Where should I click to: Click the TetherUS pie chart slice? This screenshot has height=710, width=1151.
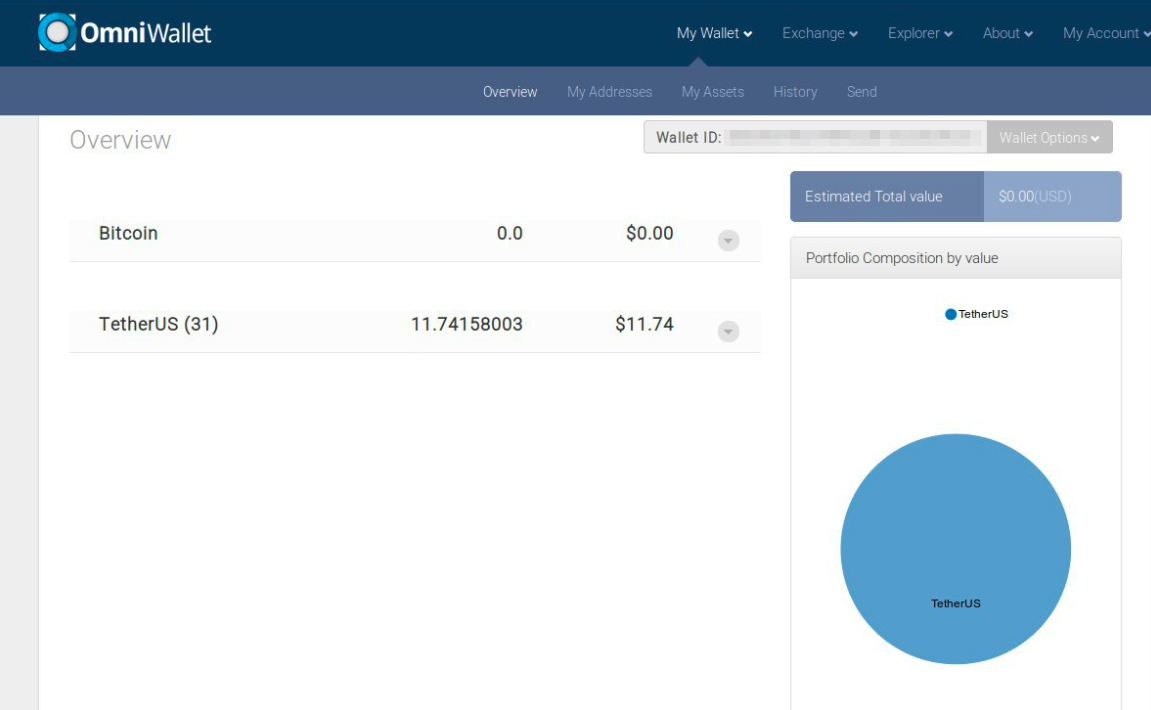[x=956, y=549]
